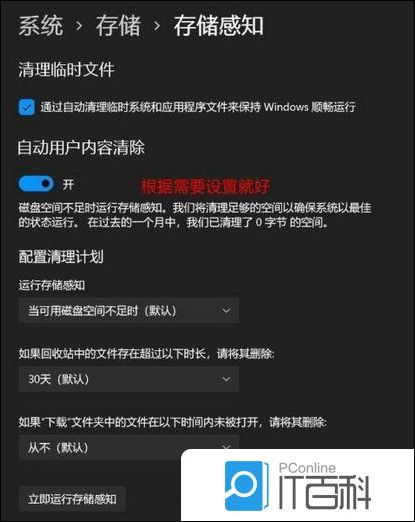The image size is (415, 522).
Task: Click the 立即运行存储感知 button
Action: click(x=72, y=499)
